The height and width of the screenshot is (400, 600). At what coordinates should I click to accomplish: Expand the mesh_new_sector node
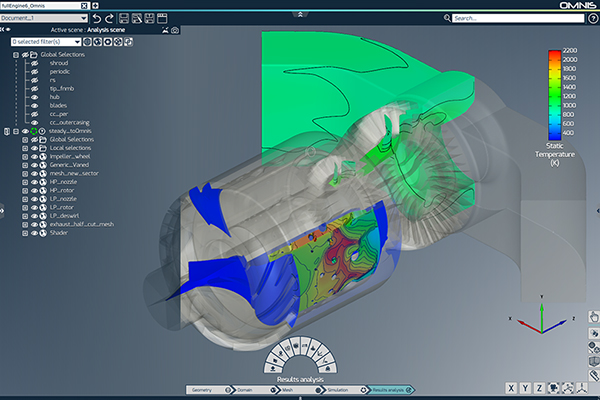tap(25, 173)
